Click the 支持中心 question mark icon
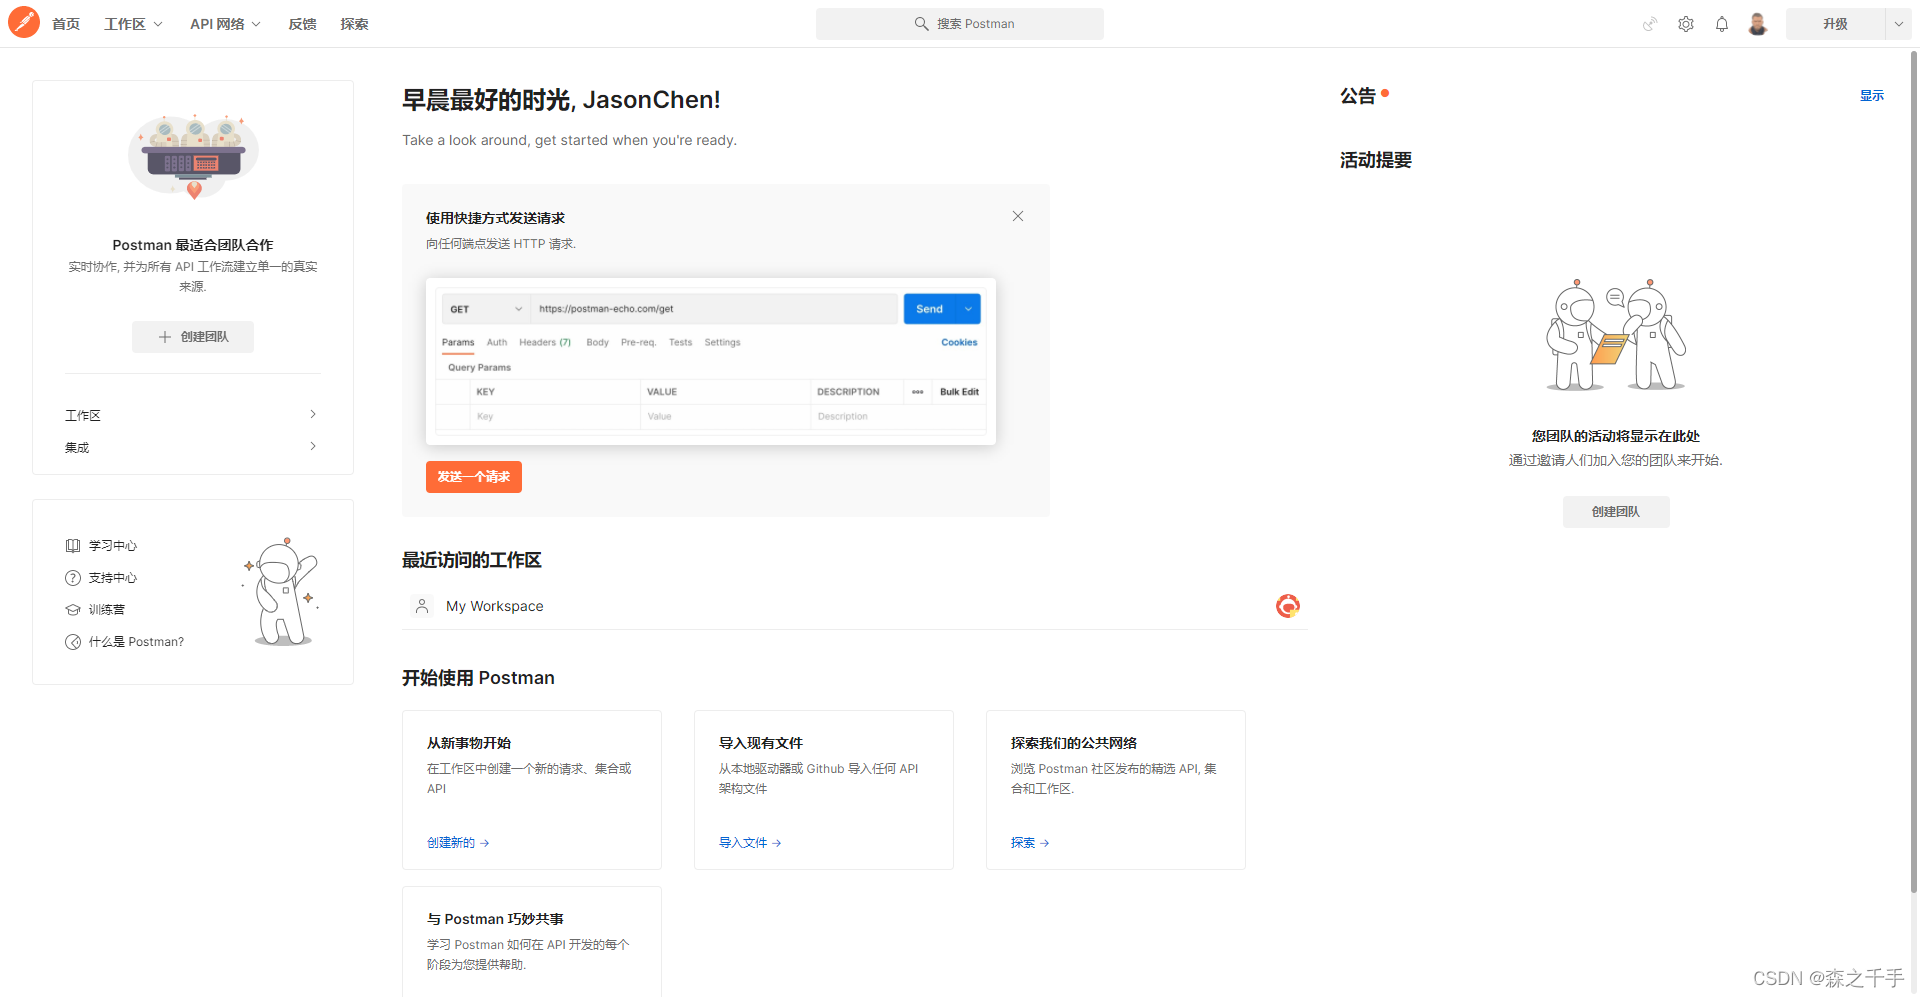1920x997 pixels. 73,578
